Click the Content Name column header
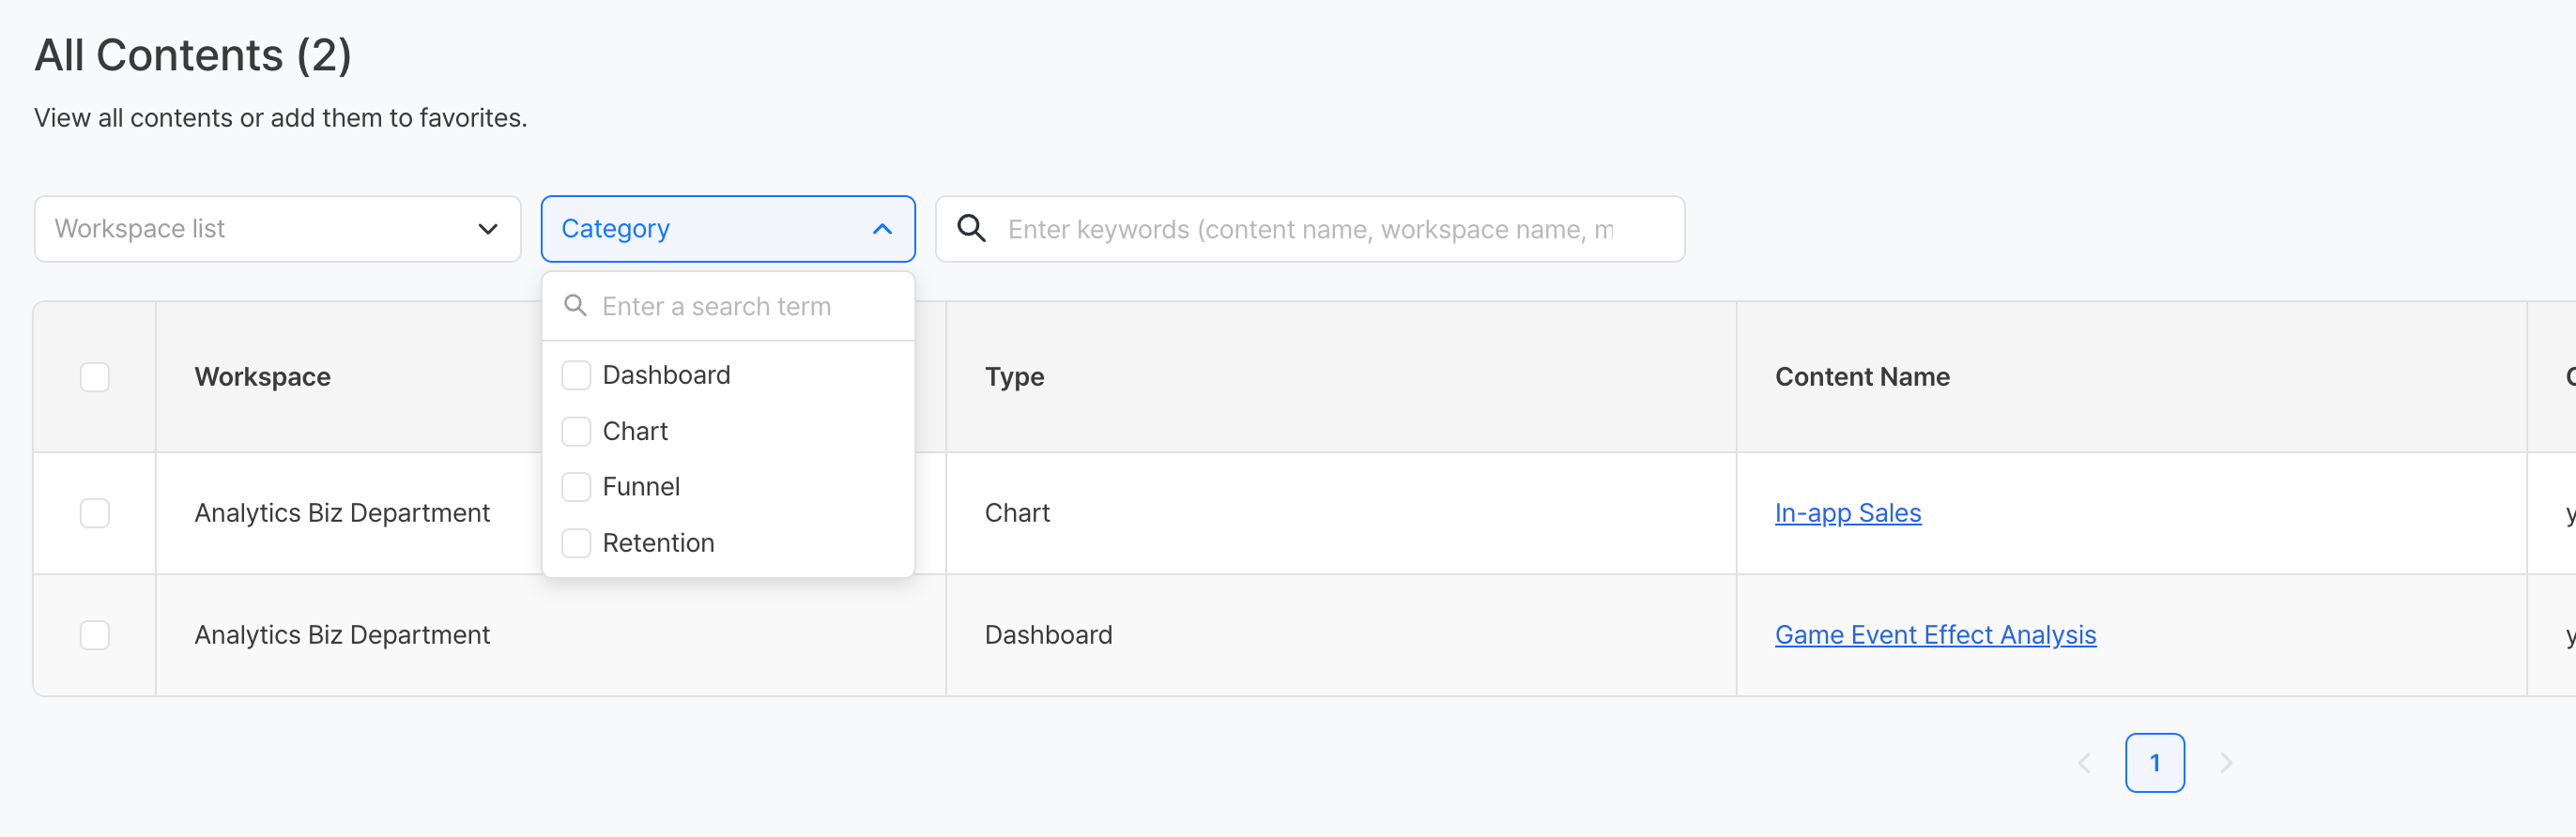Screen dimensions: 2576x837 click(1861, 377)
